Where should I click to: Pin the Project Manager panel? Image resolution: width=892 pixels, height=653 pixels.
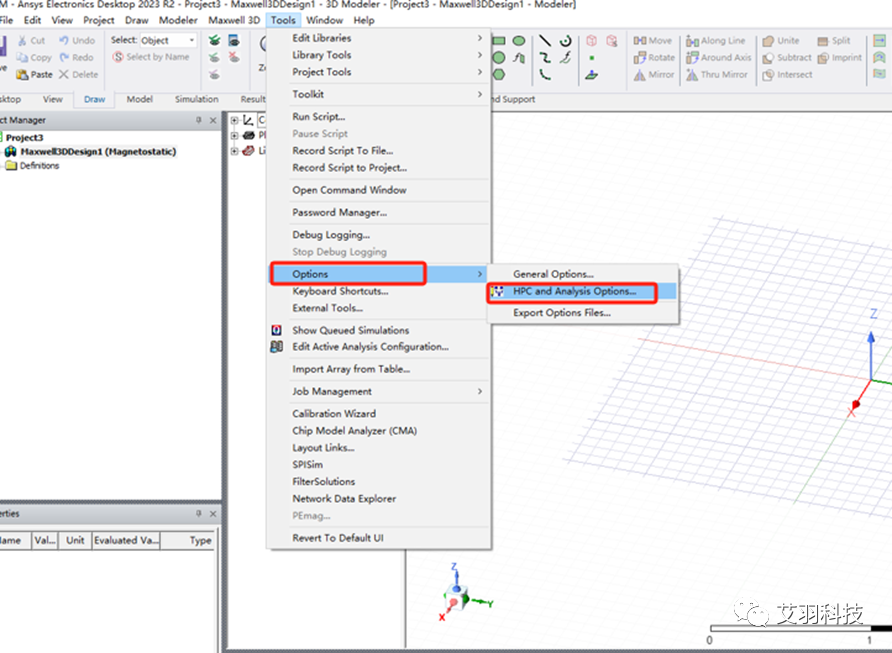point(199,120)
